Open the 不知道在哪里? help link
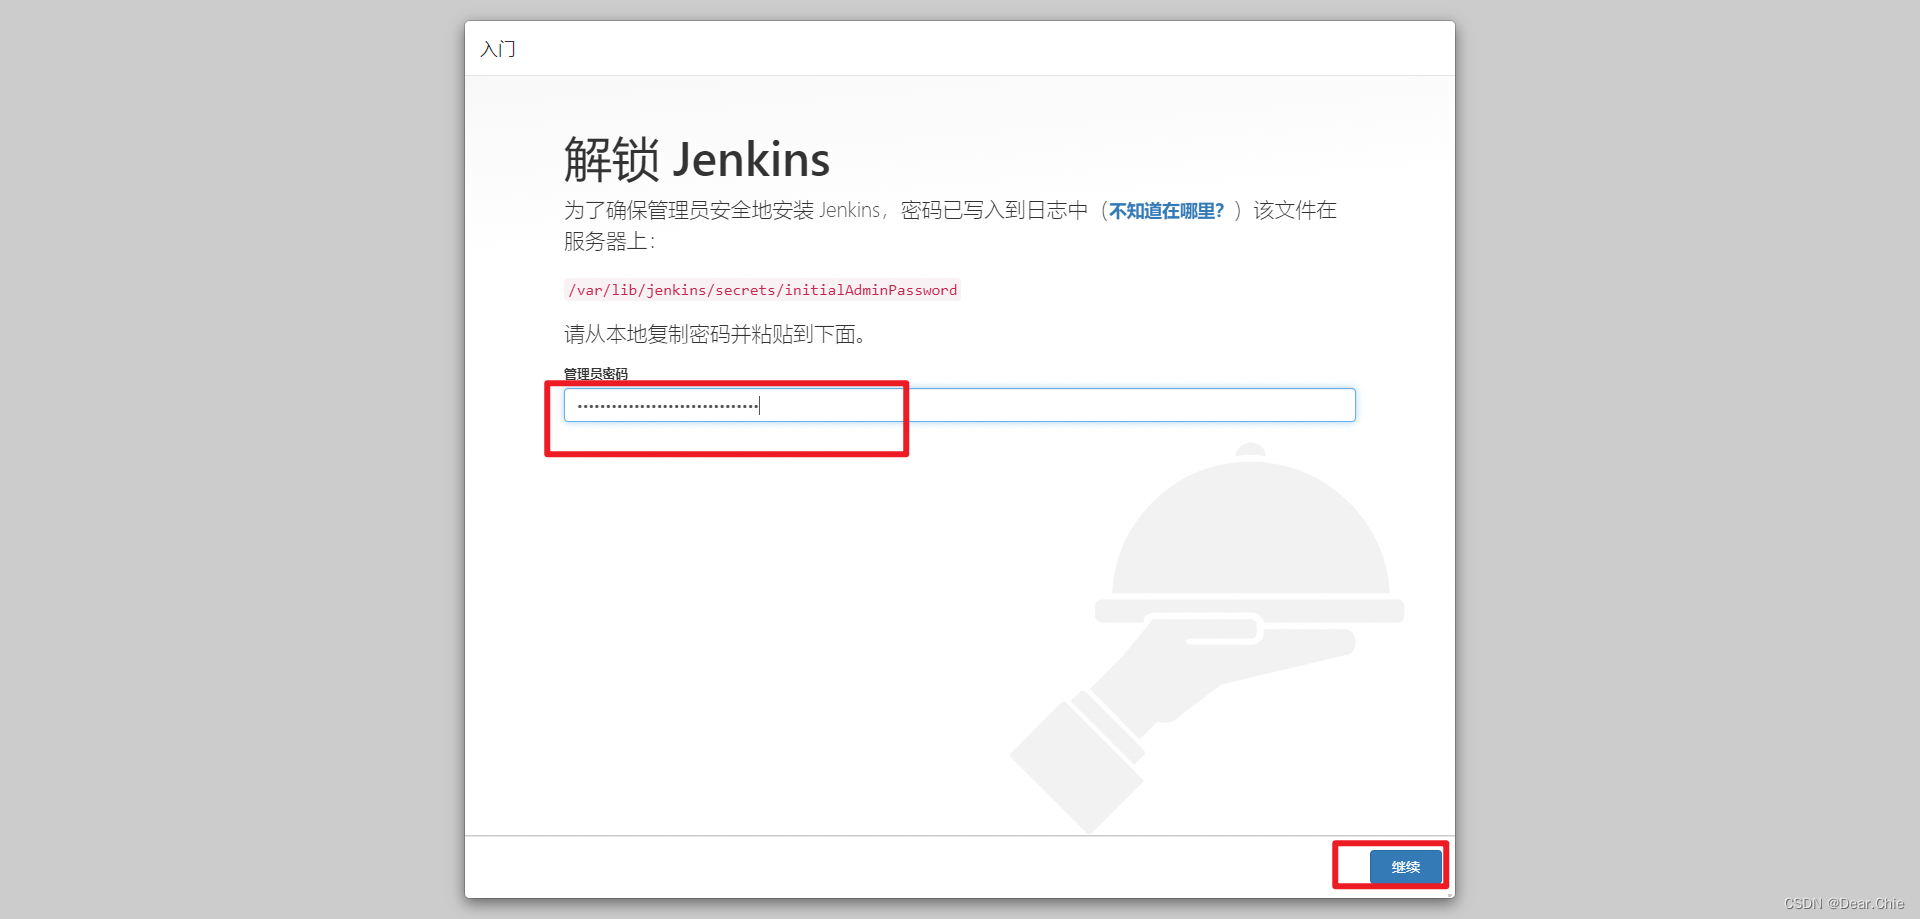 tap(1166, 211)
